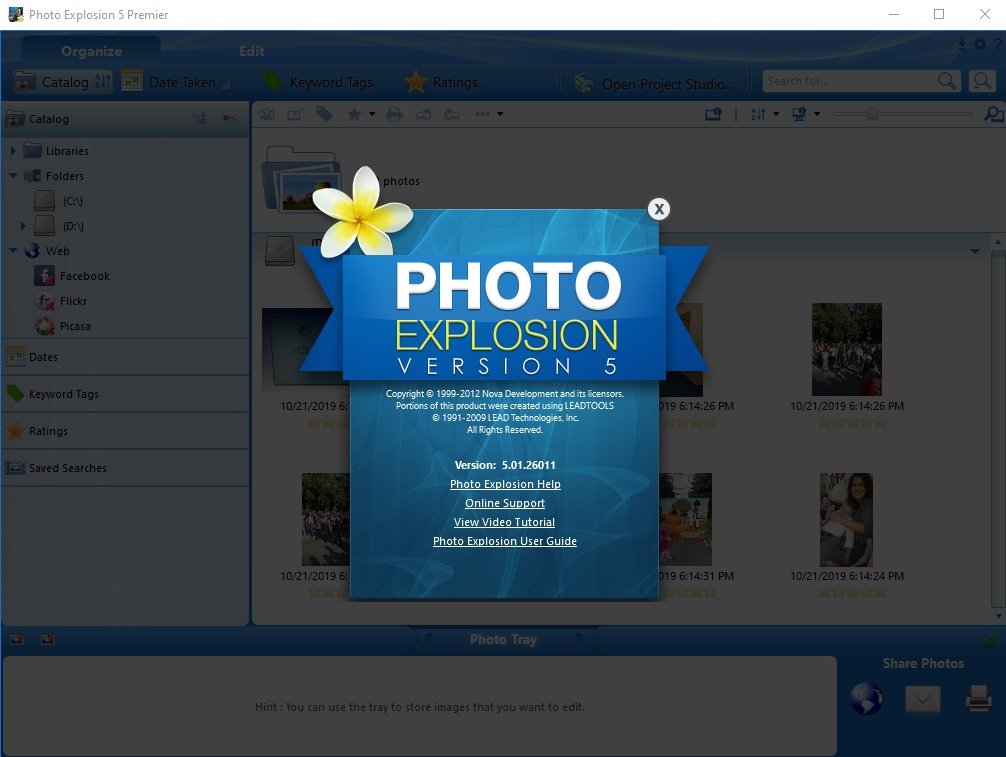This screenshot has width=1006, height=757.
Task: Select Picasa under Web
Action: click(63, 326)
